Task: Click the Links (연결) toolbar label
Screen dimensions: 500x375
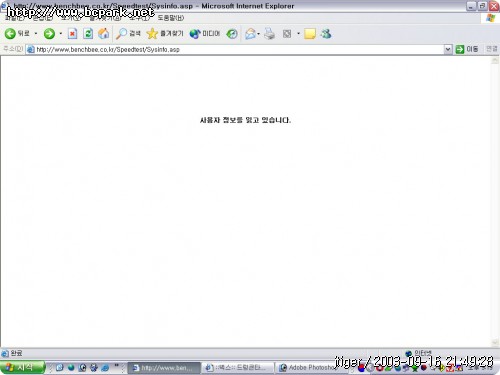Action: click(x=491, y=49)
